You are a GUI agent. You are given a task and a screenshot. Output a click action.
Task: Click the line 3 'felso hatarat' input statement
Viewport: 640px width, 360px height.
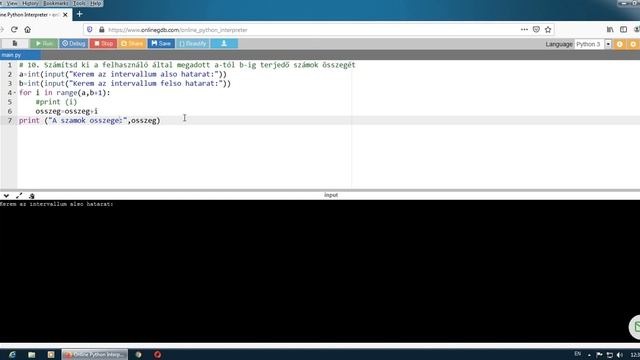[x=125, y=83]
